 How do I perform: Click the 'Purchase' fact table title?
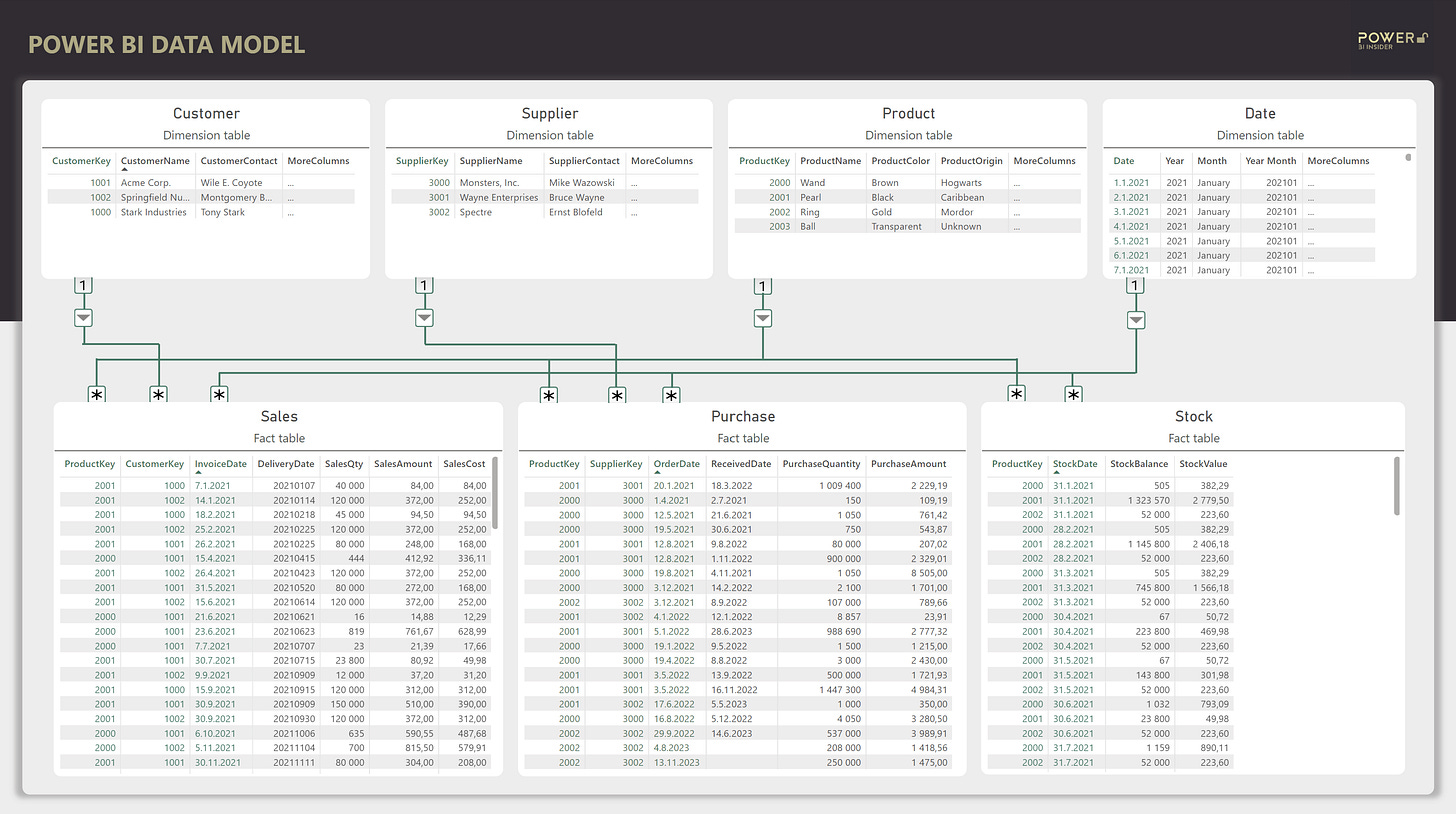pyautogui.click(x=743, y=416)
